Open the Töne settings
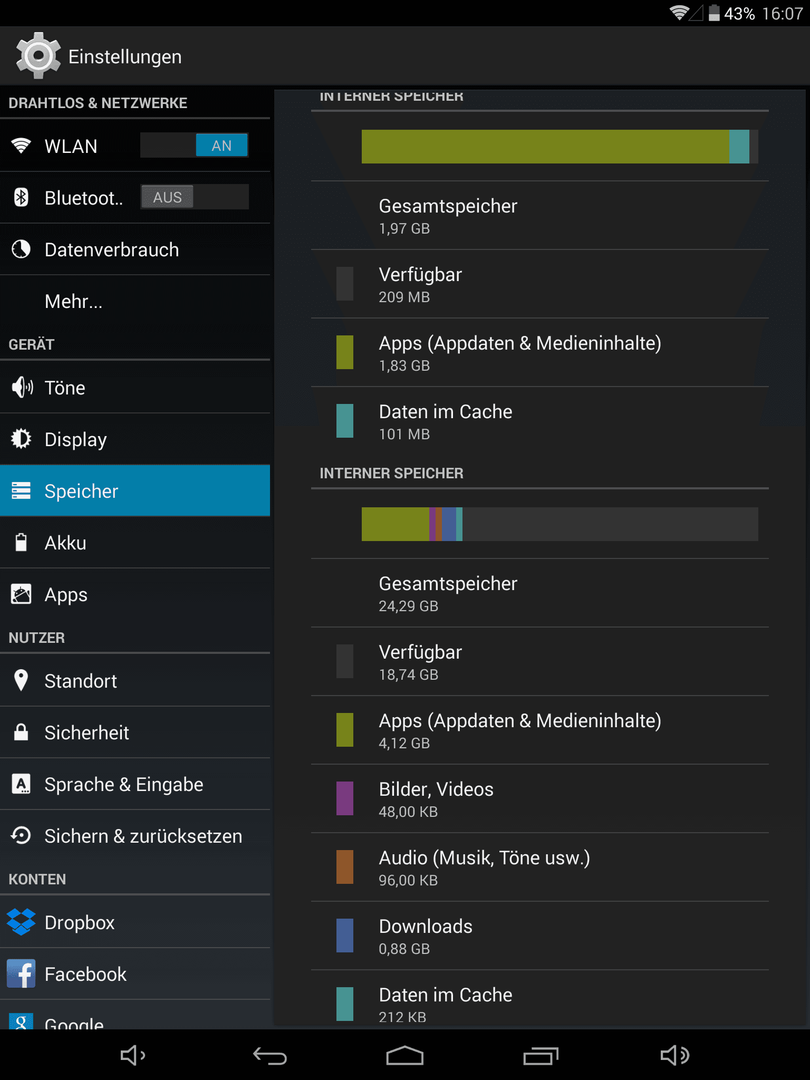The width and height of the screenshot is (810, 1080). (135, 387)
